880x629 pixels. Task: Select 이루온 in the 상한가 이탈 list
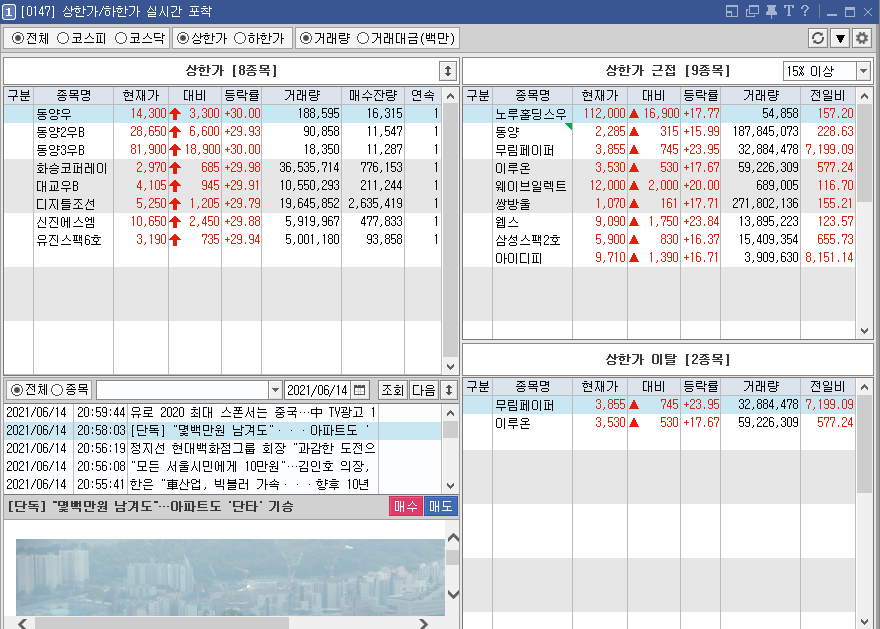tap(659, 423)
